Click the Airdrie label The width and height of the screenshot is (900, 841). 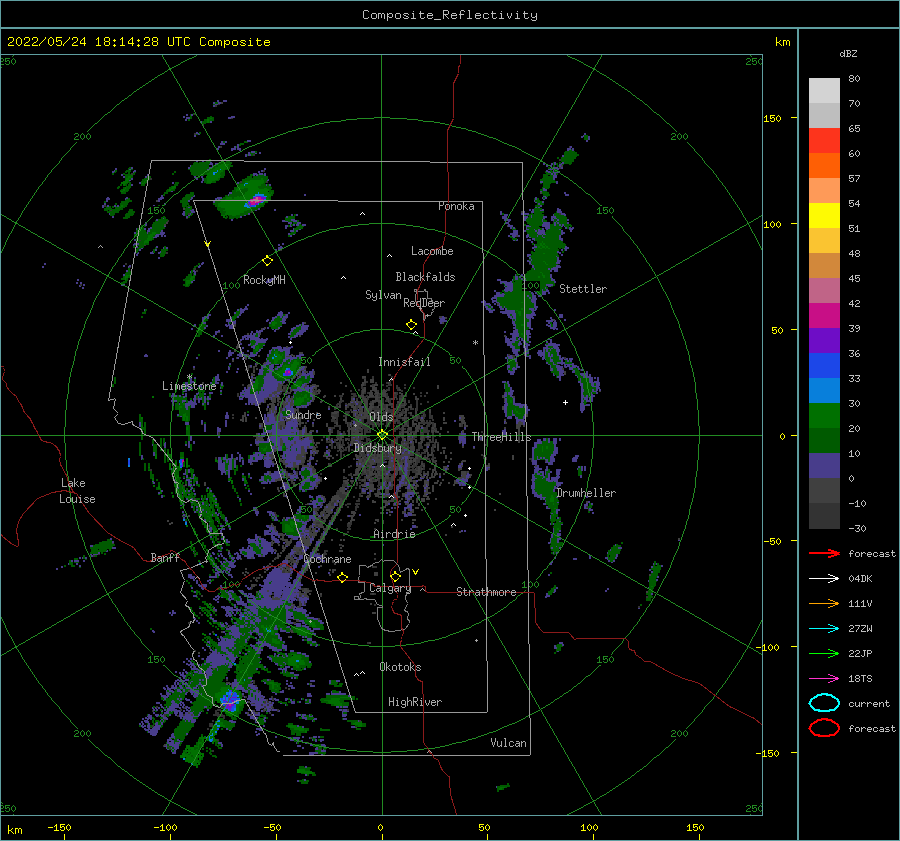(394, 534)
